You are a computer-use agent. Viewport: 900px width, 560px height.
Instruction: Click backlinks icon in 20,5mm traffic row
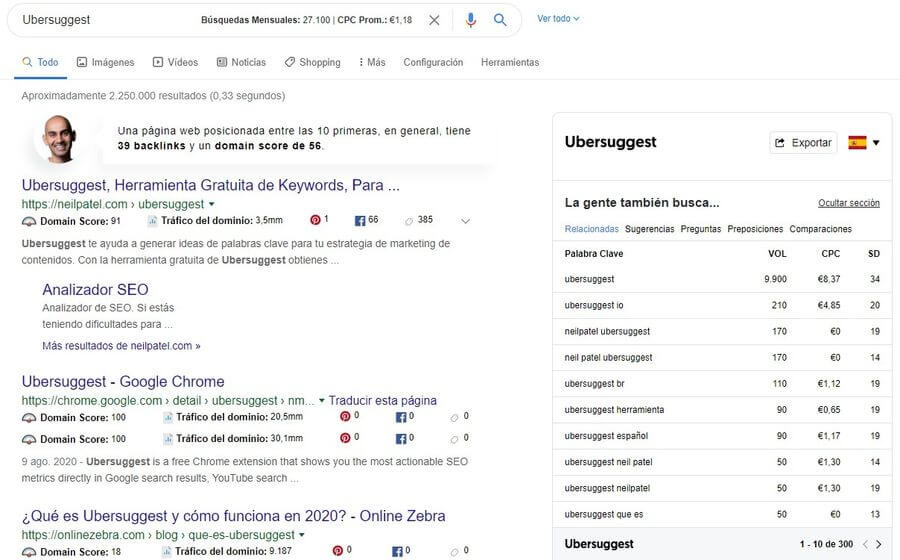455,418
